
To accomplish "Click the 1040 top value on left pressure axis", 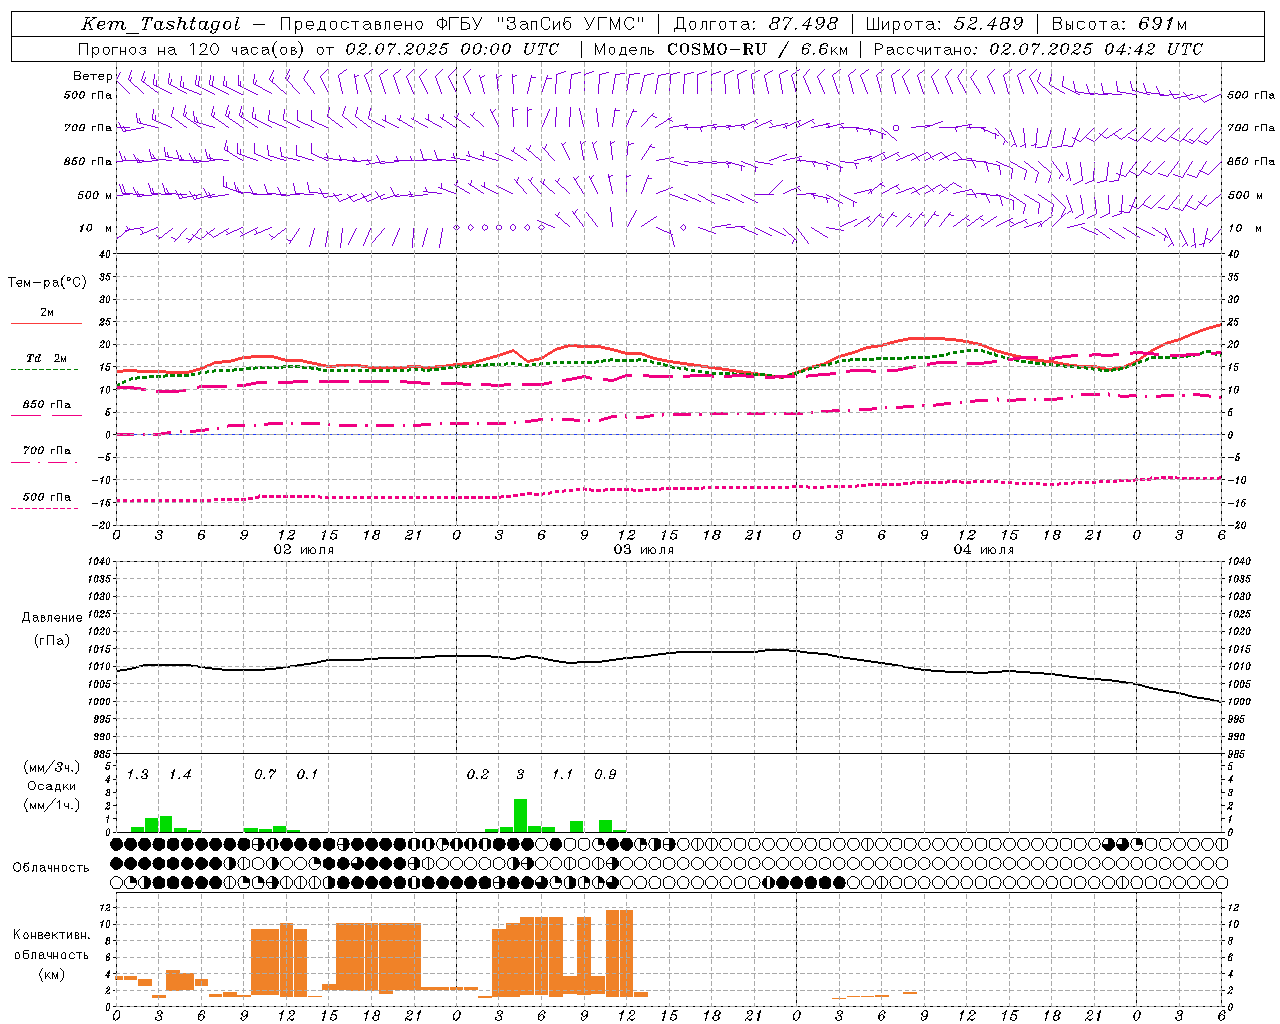I will point(100,562).
